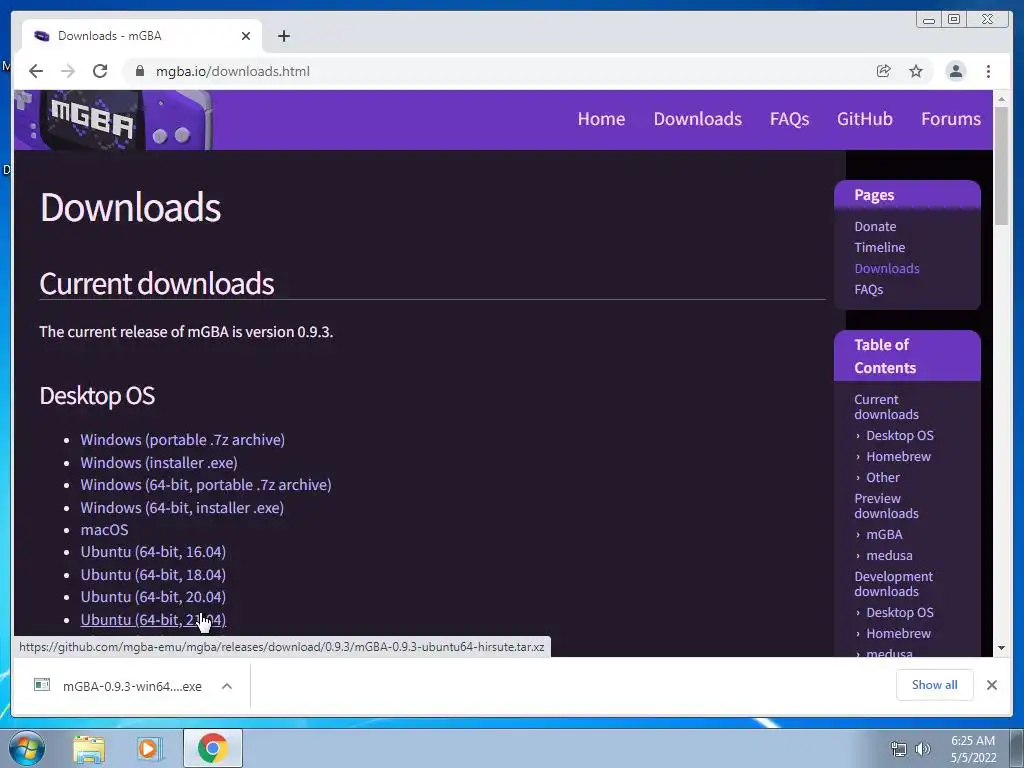Jump to Development downloads in contents
This screenshot has height=768, width=1024.
(x=893, y=584)
